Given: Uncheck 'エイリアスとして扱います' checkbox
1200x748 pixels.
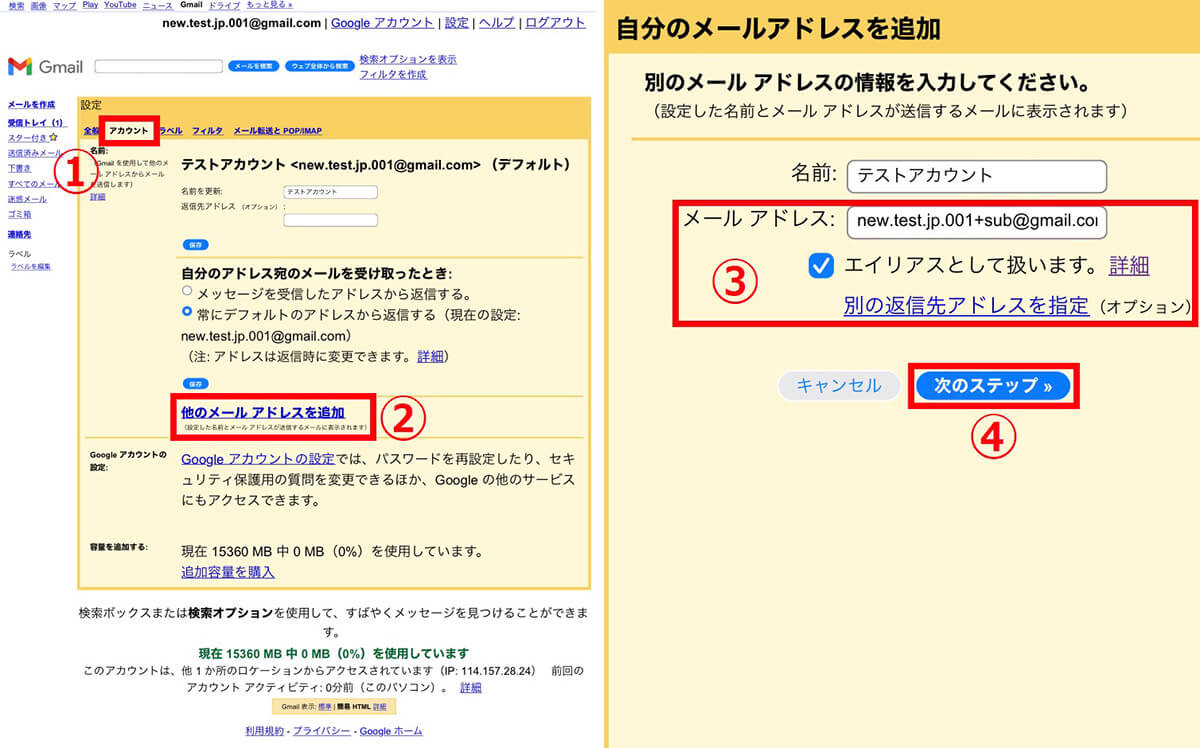Looking at the screenshot, I should pyautogui.click(x=821, y=265).
